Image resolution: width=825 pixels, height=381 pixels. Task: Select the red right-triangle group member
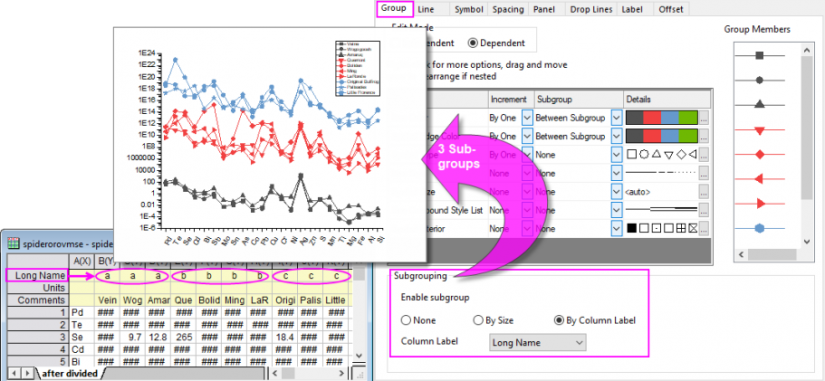(759, 203)
